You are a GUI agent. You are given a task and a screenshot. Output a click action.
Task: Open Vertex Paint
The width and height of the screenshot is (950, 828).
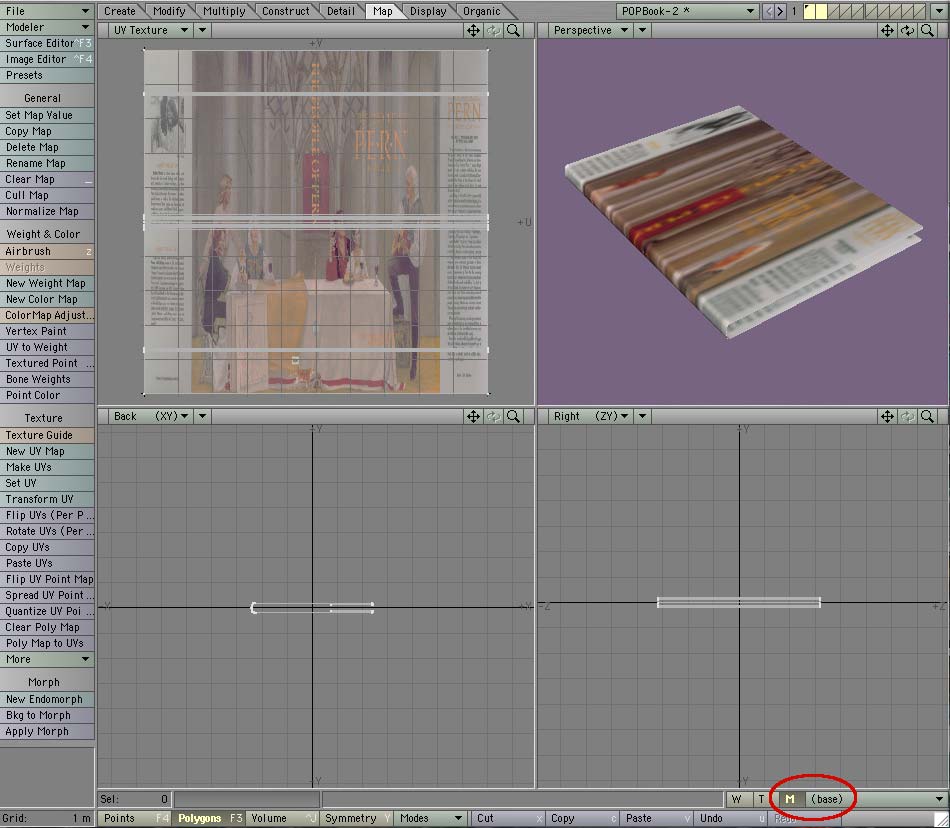click(x=47, y=331)
